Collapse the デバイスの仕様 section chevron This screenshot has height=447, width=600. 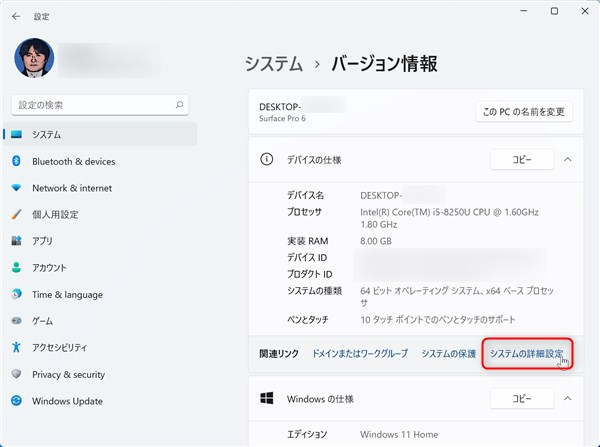coord(568,159)
